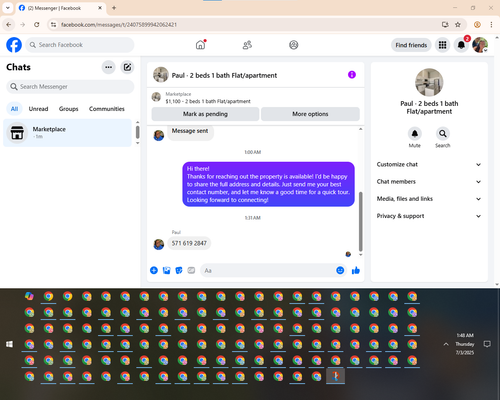Click the purple Hi there message bubble

268,184
